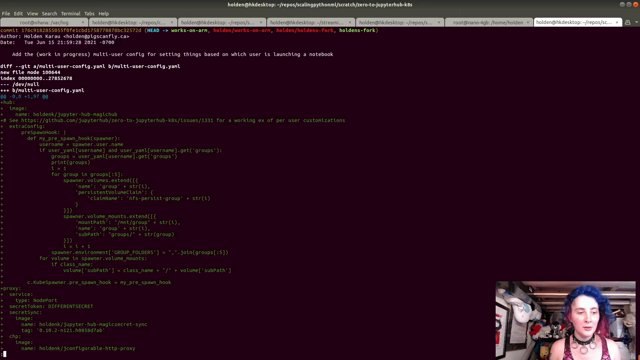Screen dimensions: 640x360
Task: Open the Tabs menu
Action: 89,13
